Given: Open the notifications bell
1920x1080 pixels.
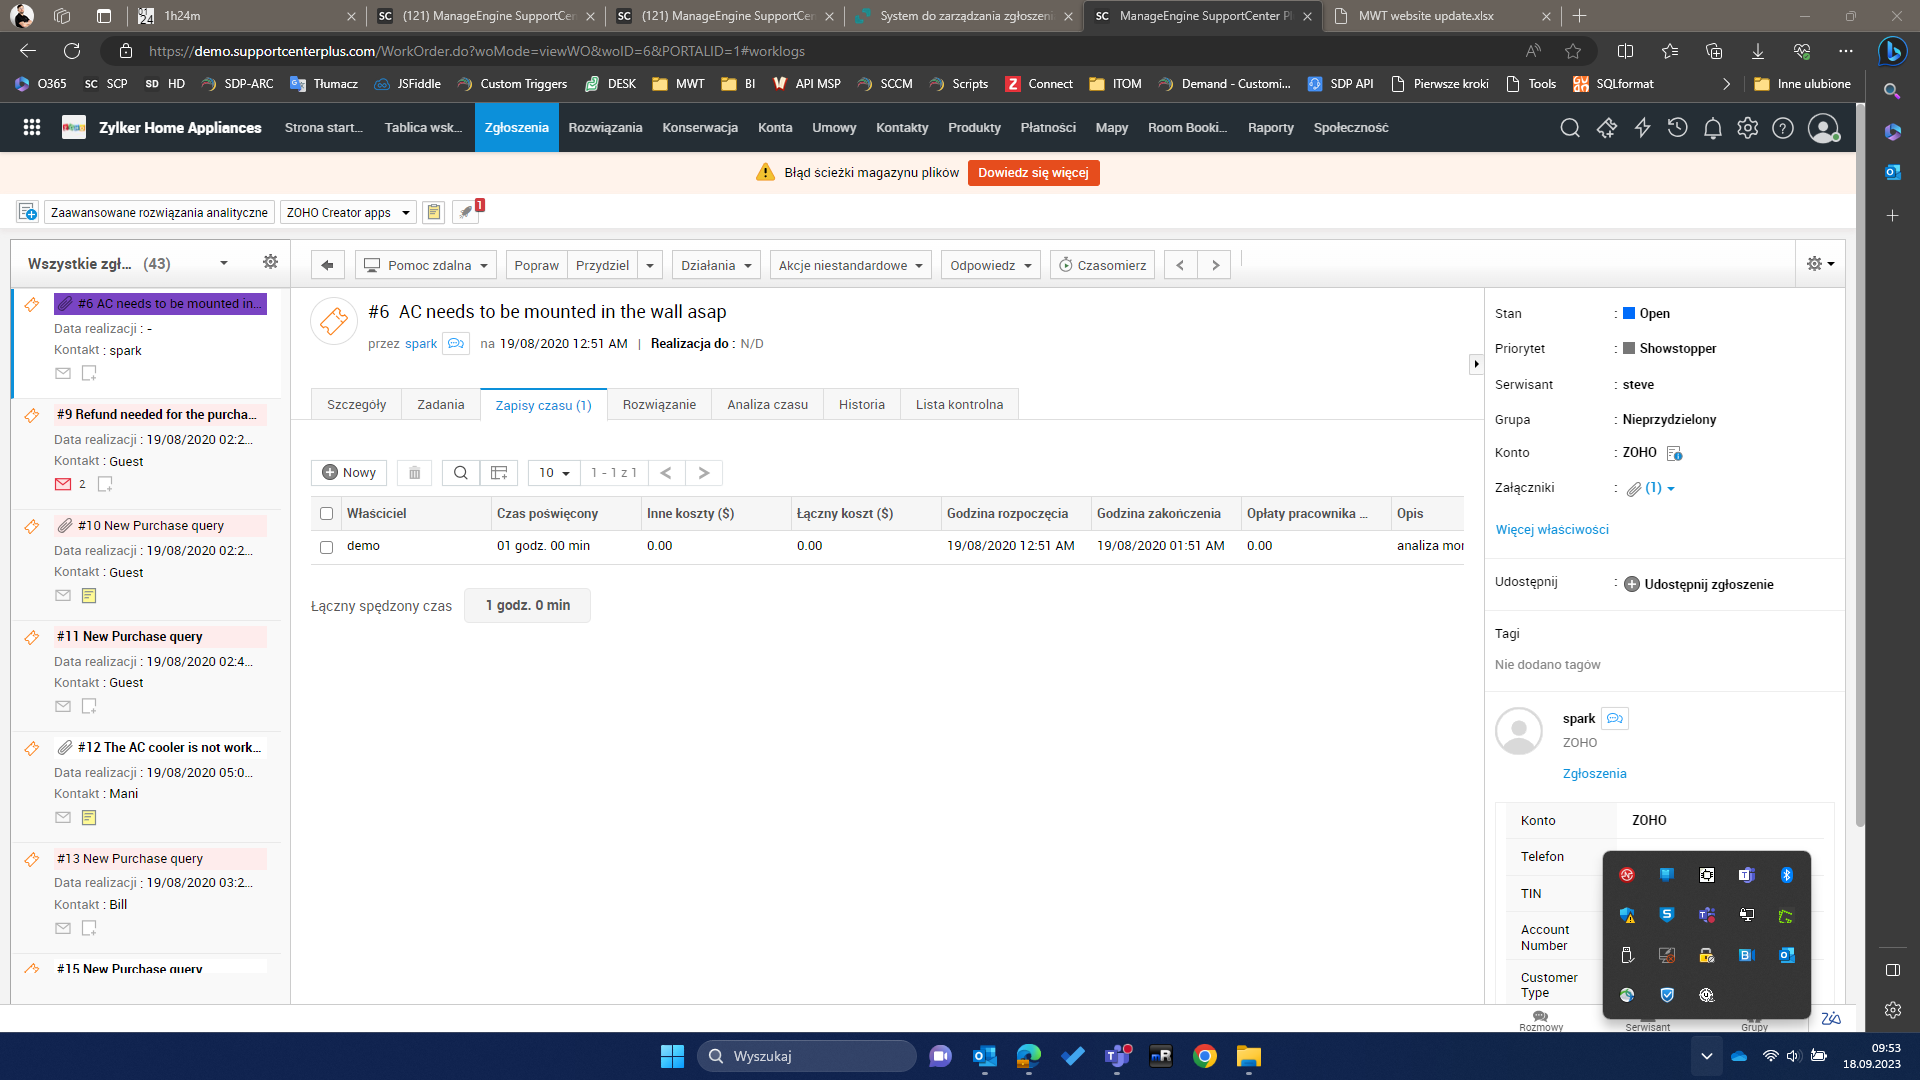Looking at the screenshot, I should 1712,128.
